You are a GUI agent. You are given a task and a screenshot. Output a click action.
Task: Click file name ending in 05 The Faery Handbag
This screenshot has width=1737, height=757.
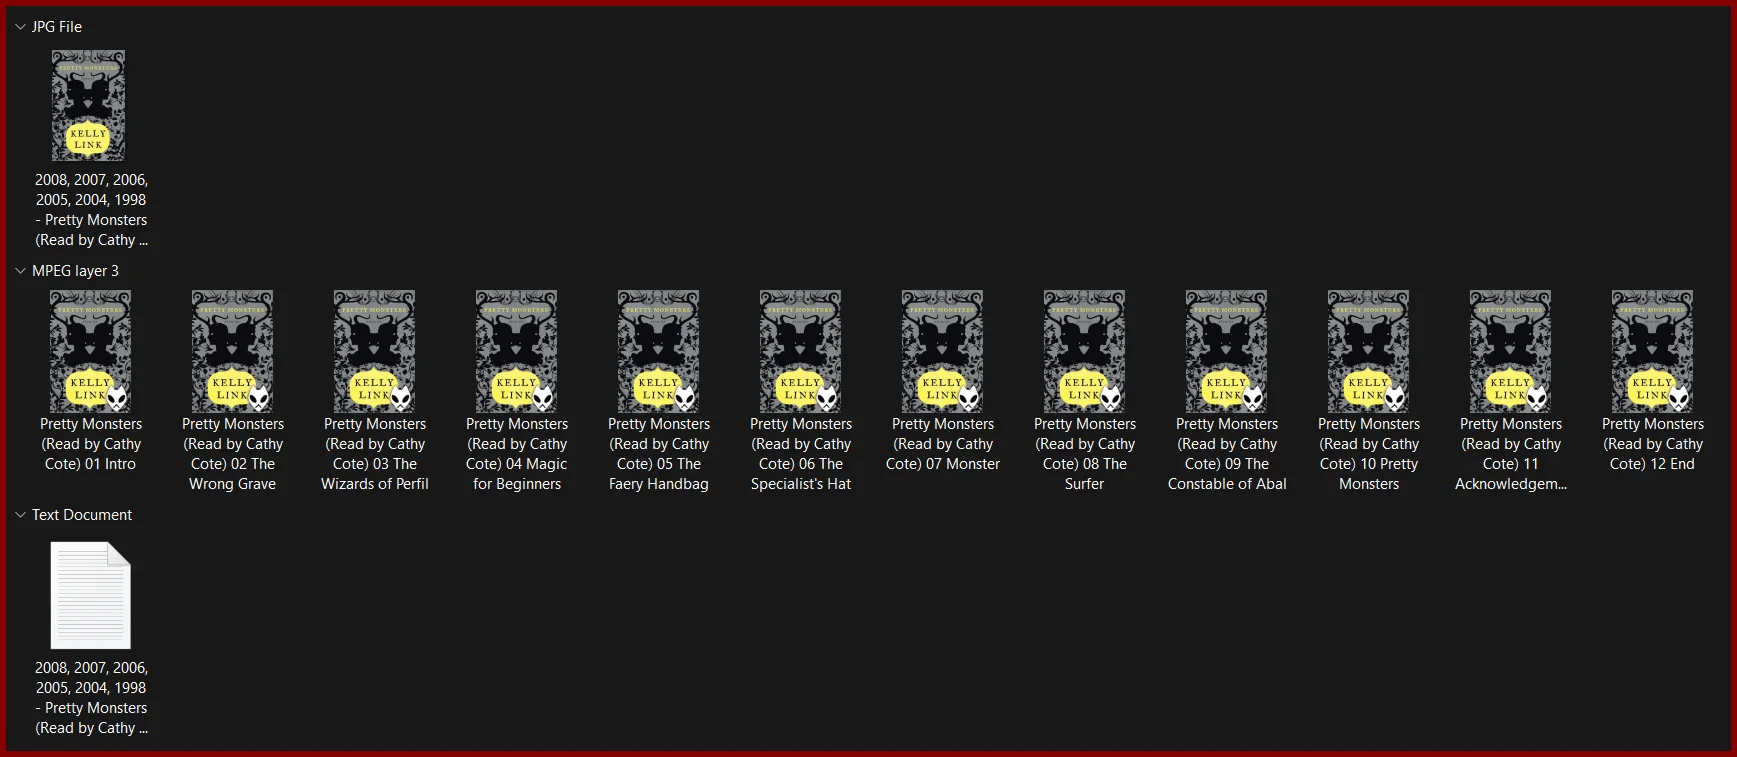click(x=659, y=454)
